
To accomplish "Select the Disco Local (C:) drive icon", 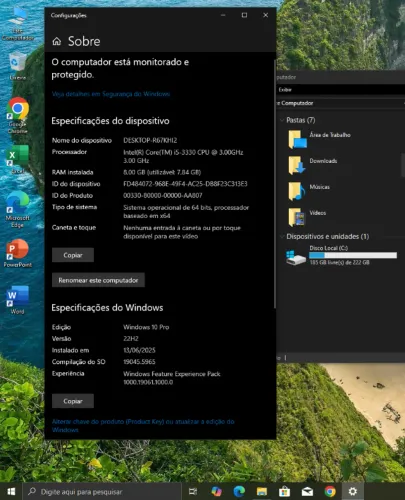I will 296,257.
